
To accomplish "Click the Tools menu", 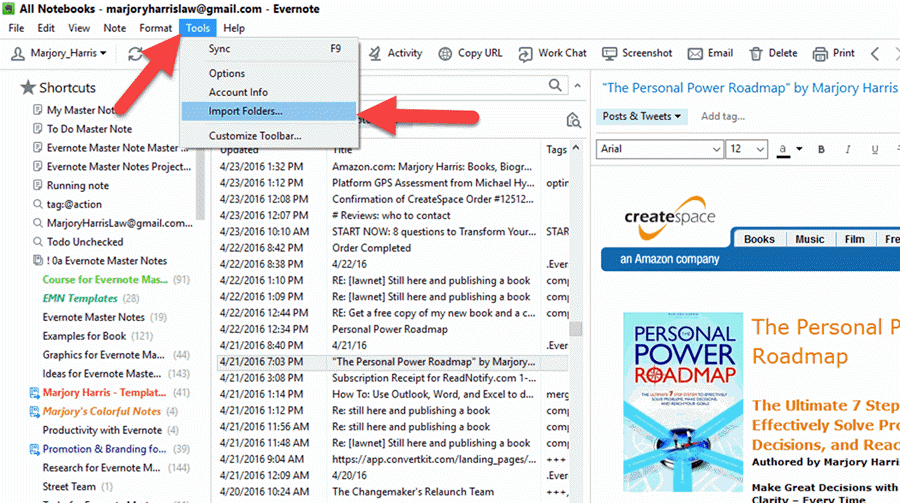I will click(197, 28).
